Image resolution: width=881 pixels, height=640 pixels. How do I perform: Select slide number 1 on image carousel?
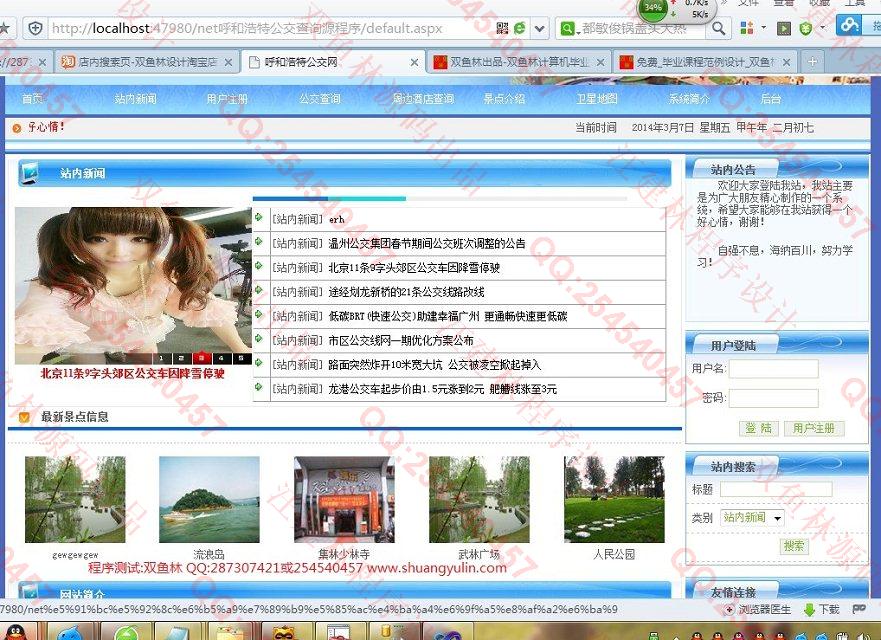point(161,358)
